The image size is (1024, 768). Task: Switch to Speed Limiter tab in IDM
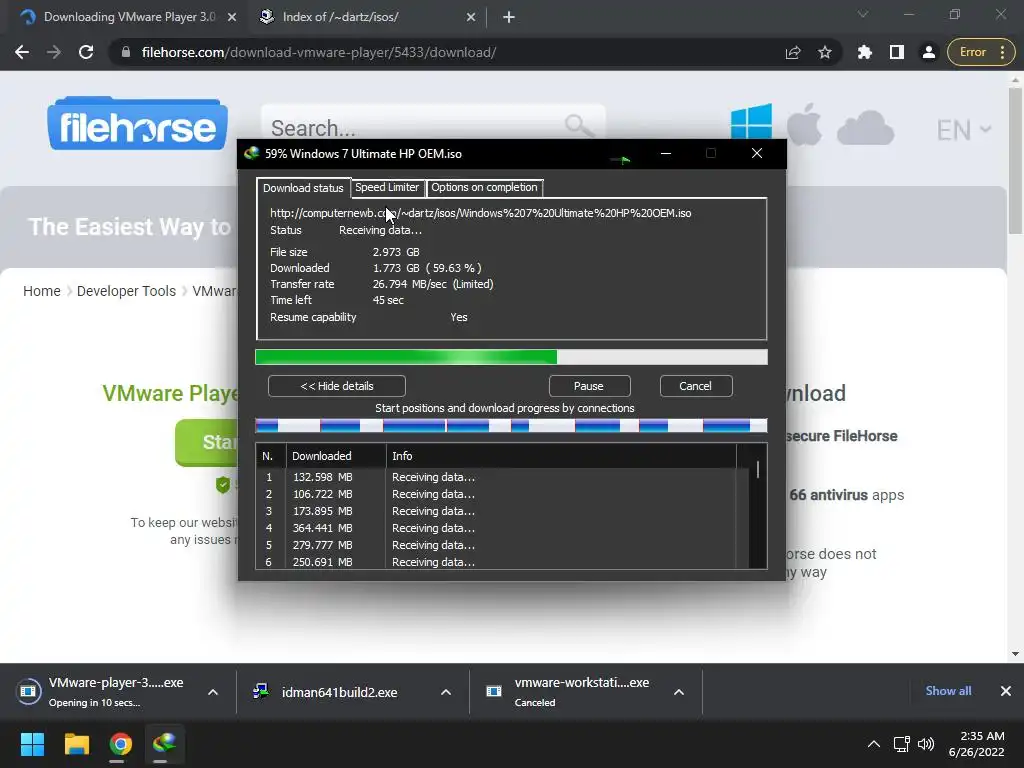(387, 187)
